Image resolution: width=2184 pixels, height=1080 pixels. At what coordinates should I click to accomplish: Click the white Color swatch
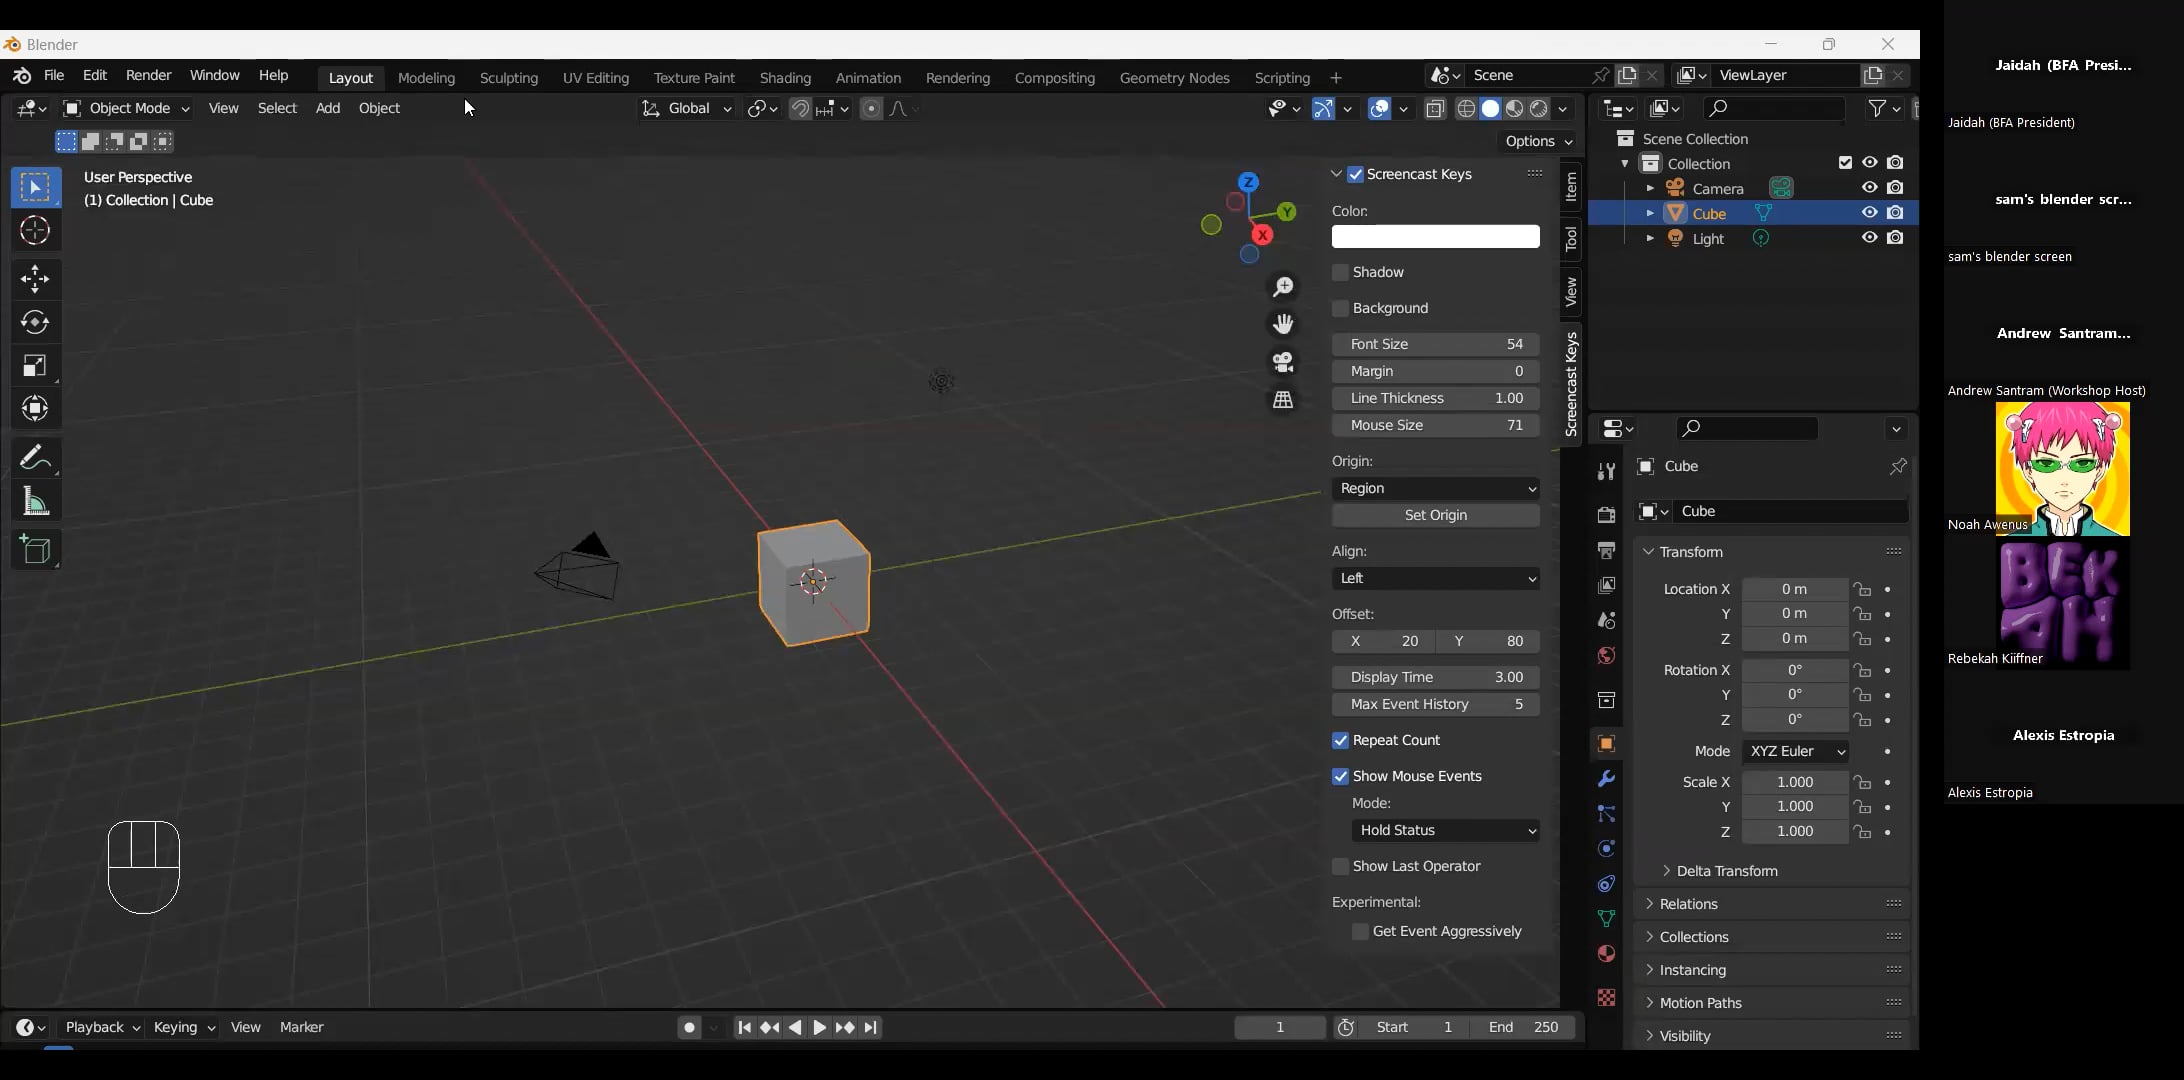(x=1436, y=236)
